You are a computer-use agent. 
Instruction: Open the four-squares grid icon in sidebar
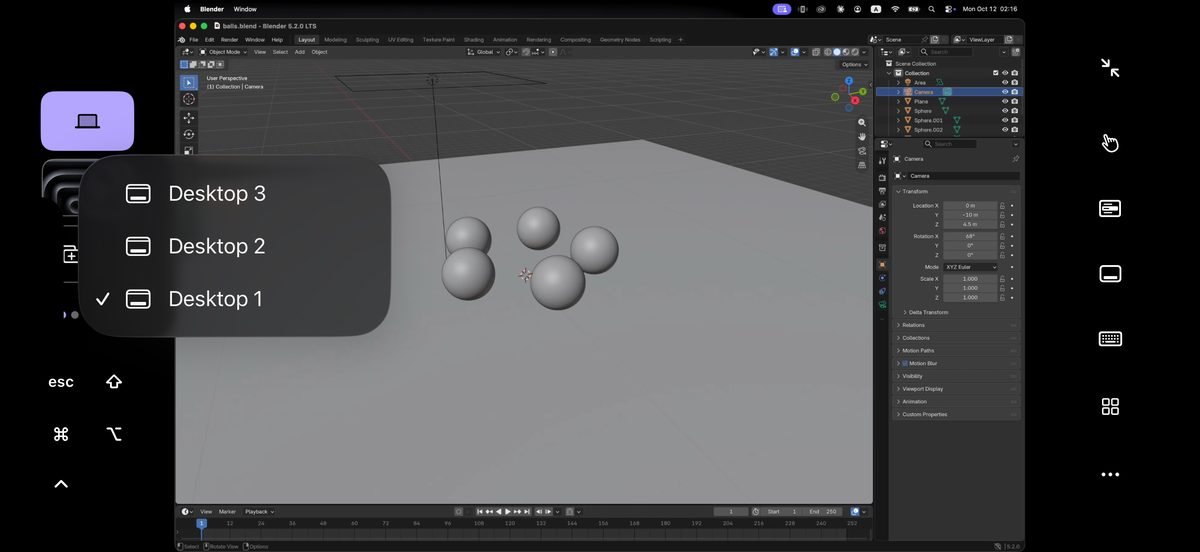(x=1110, y=407)
